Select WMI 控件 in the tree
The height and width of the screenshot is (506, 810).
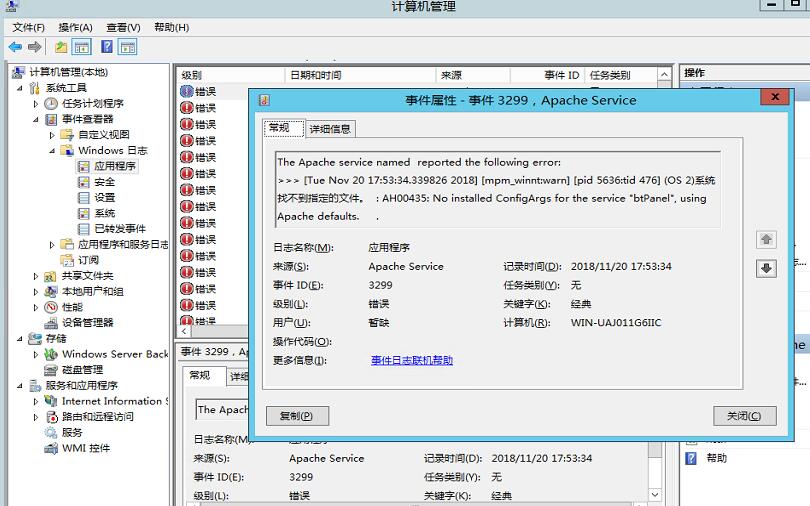pos(86,448)
